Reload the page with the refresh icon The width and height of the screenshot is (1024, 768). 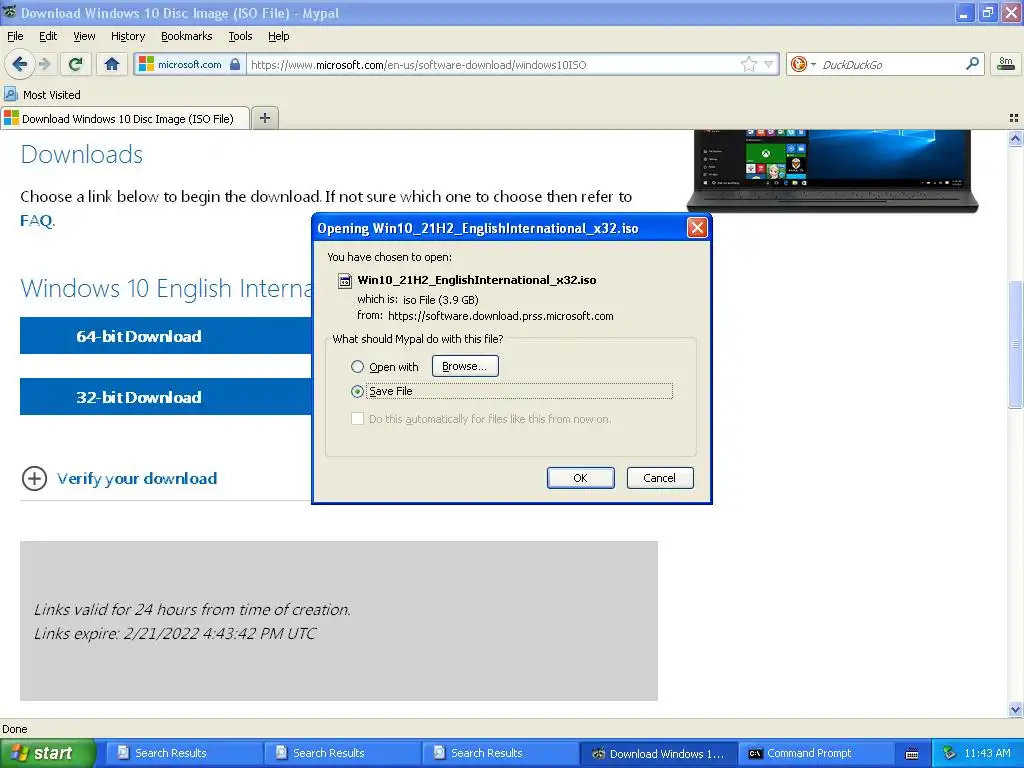(75, 64)
